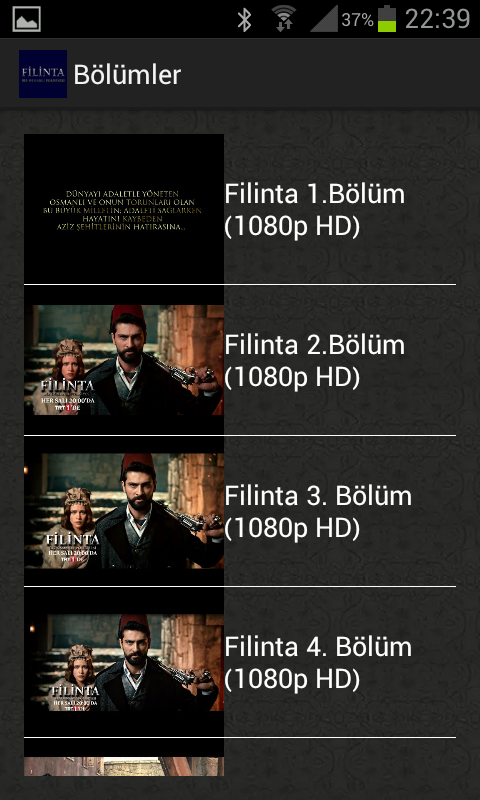The height and width of the screenshot is (800, 480).
Task: Tap the green battery indicator icon
Action: (x=387, y=19)
